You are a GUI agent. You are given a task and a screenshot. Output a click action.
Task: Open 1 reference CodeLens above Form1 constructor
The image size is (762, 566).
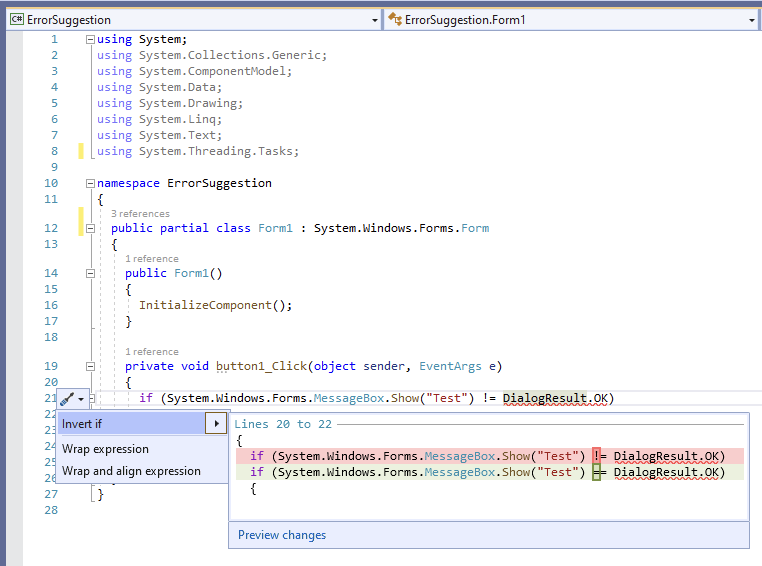pyautogui.click(x=152, y=259)
